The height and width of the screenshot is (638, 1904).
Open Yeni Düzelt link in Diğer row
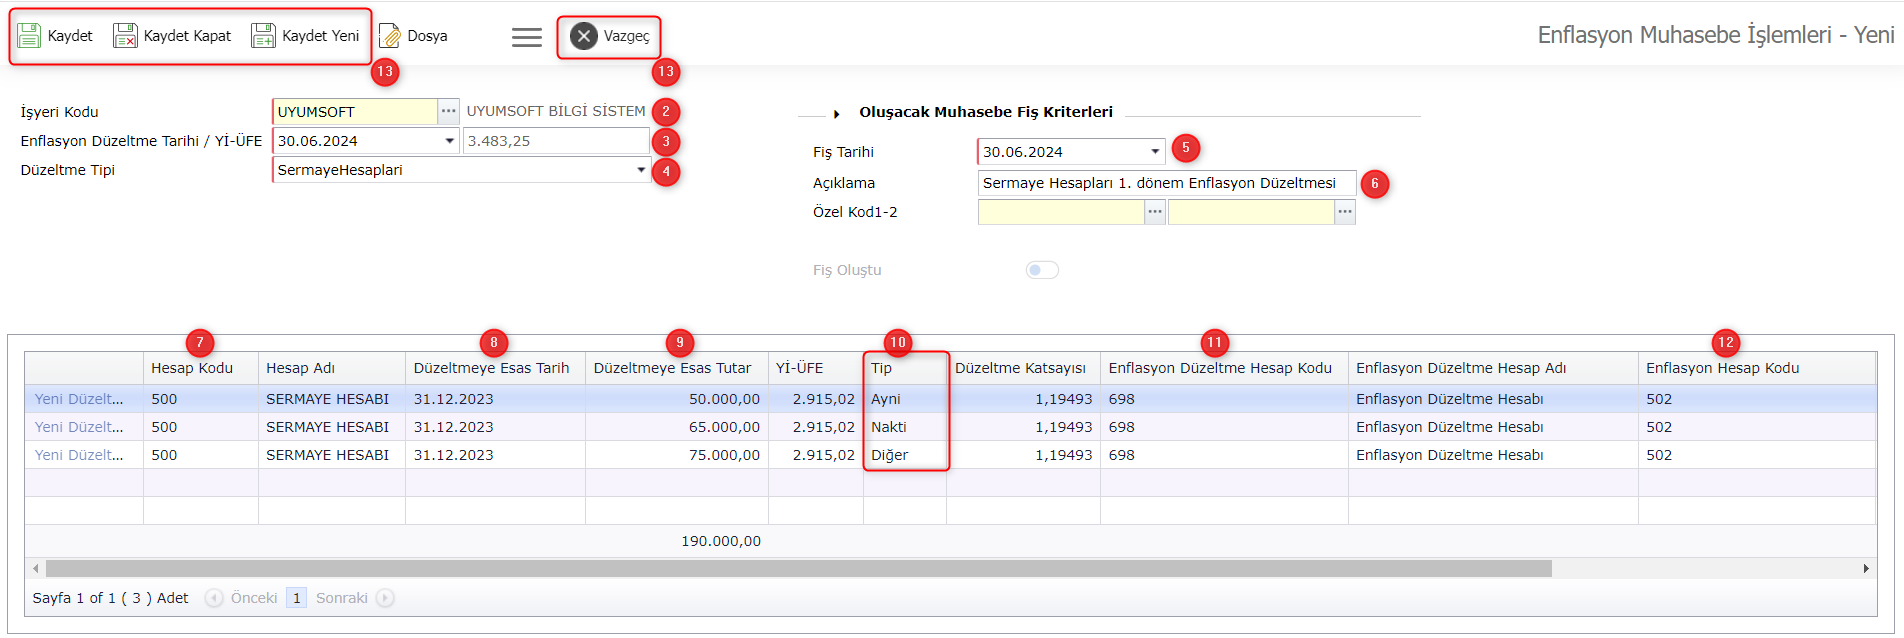click(79, 455)
